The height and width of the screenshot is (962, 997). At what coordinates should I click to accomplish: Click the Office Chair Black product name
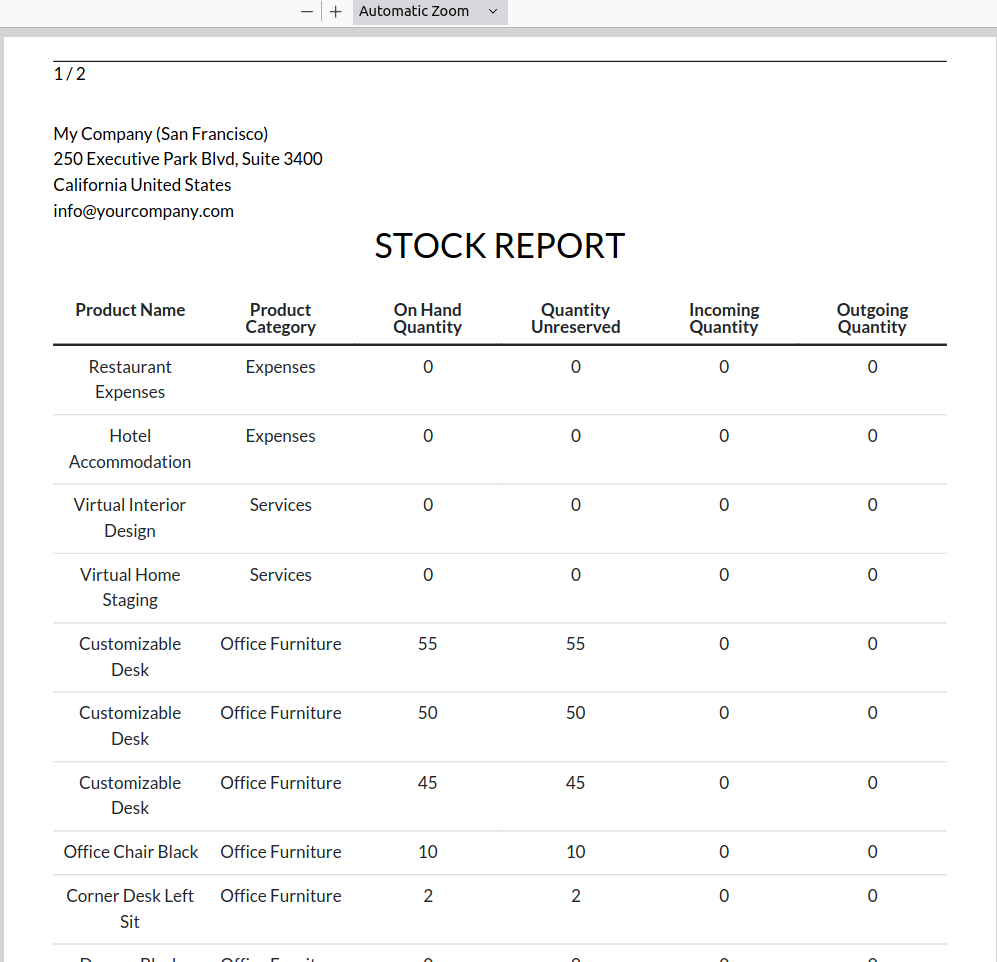click(x=131, y=852)
